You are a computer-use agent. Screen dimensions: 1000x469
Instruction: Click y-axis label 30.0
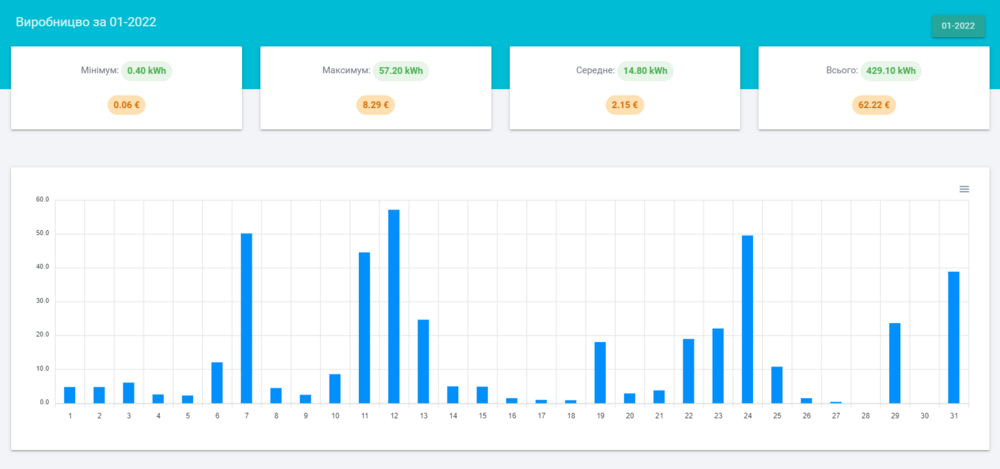[43, 301]
